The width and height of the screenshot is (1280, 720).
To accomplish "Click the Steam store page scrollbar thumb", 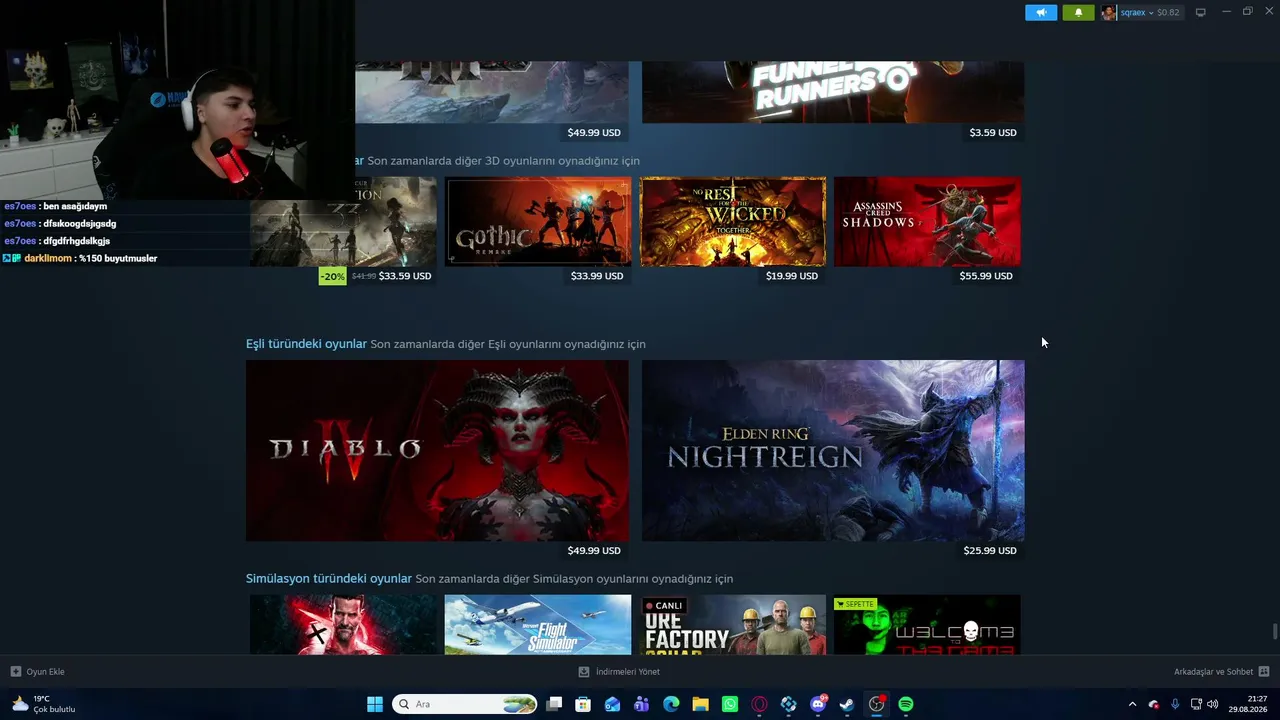I will (x=1275, y=633).
